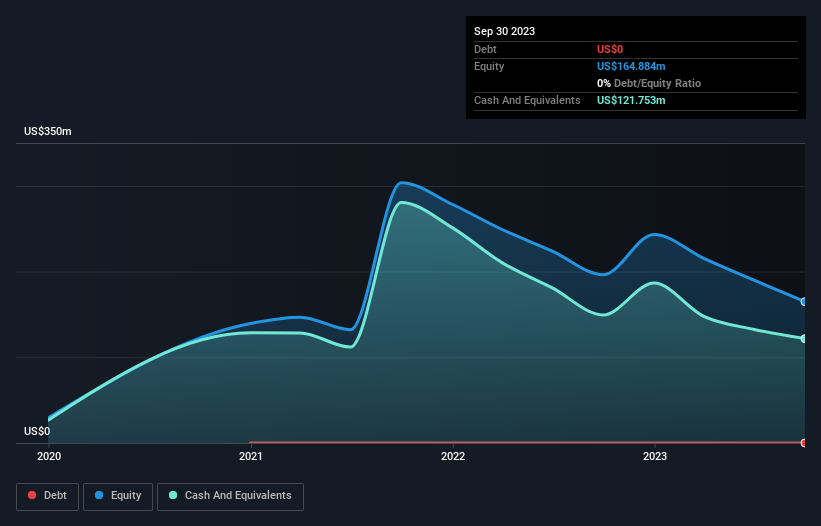
Task: Click the 2023 x-axis label
Action: (x=655, y=456)
